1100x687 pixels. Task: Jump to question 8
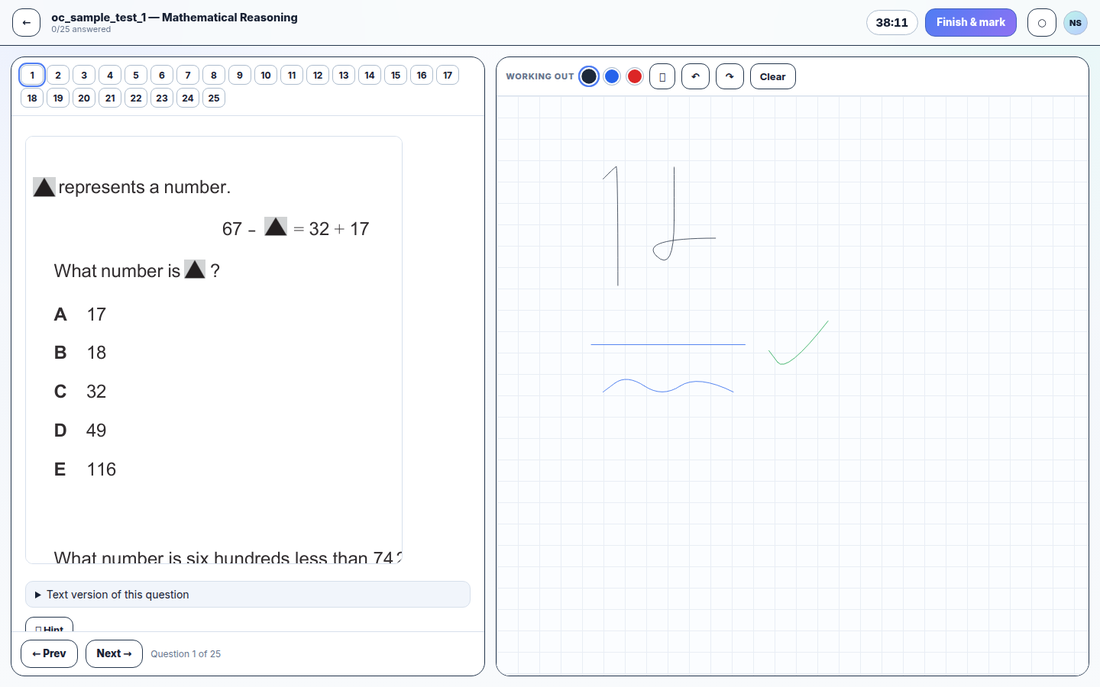pos(214,75)
